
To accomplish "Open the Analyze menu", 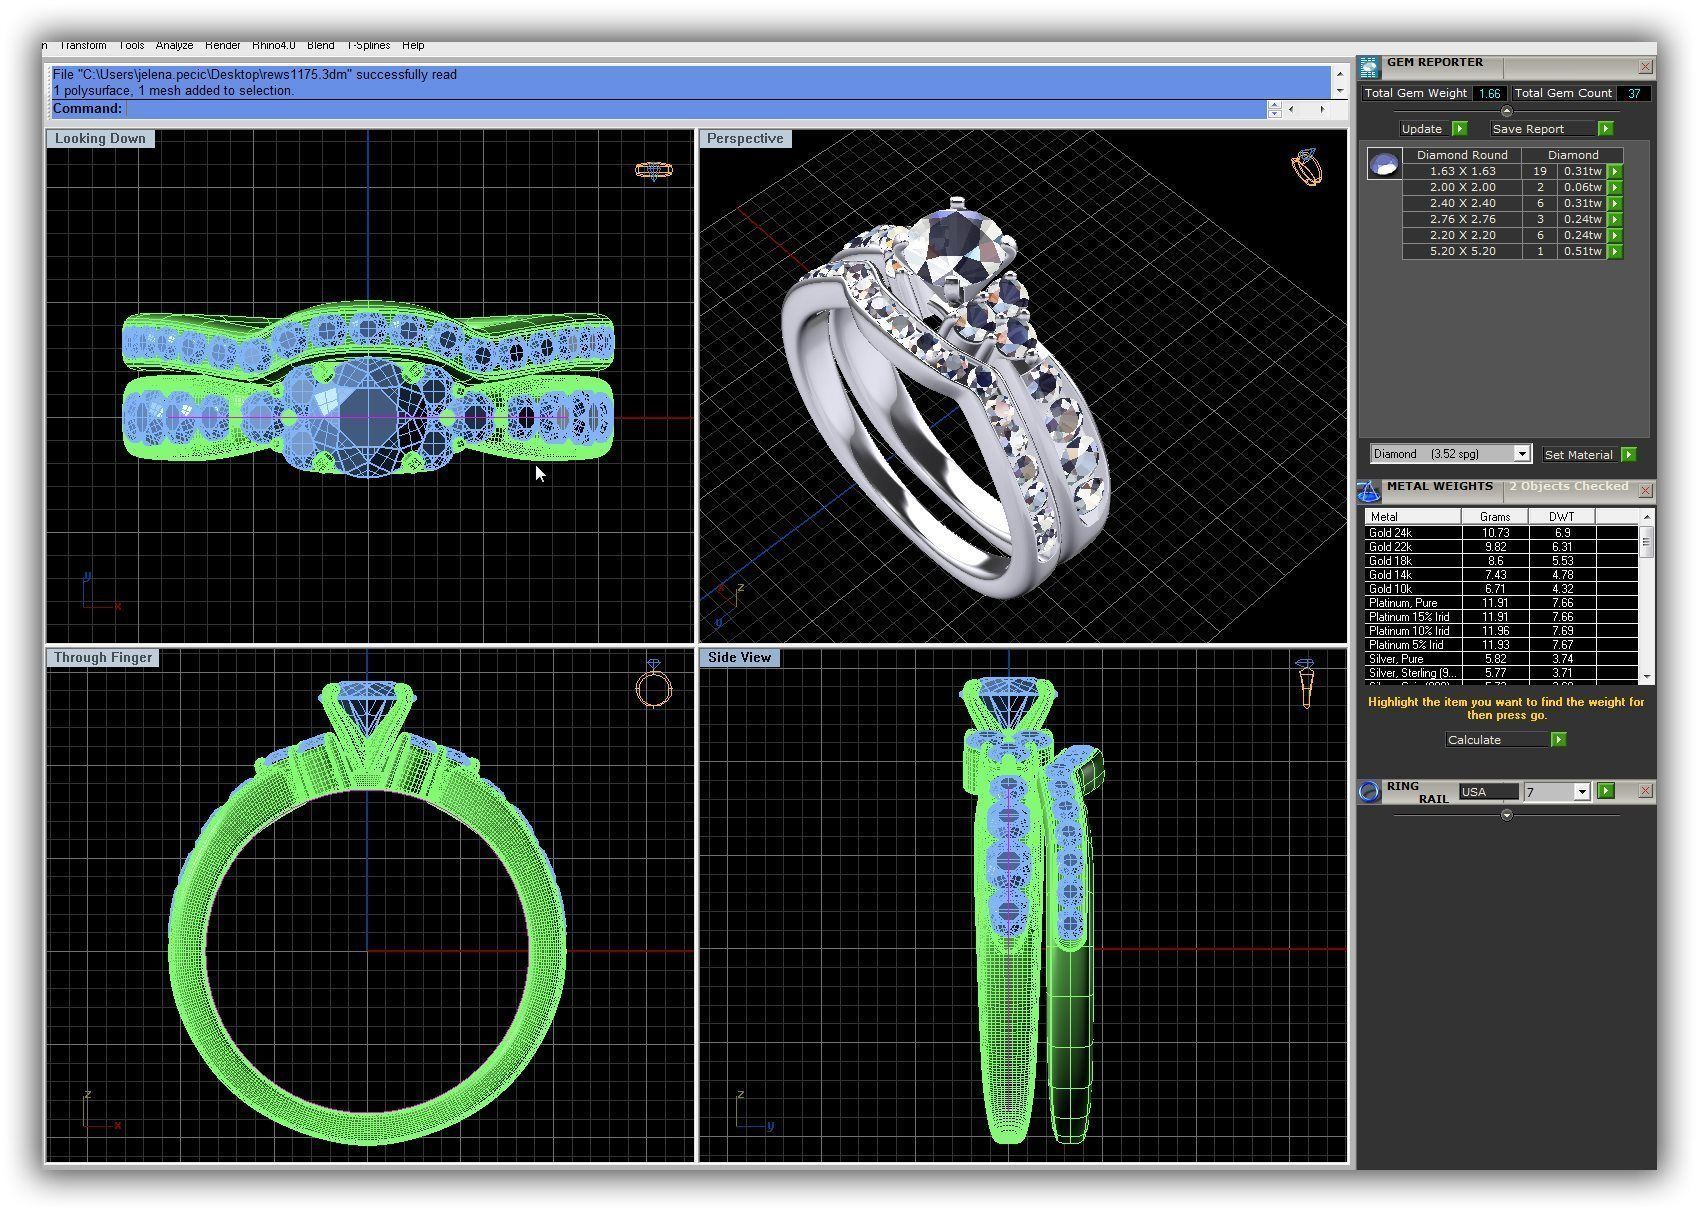I will 174,46.
